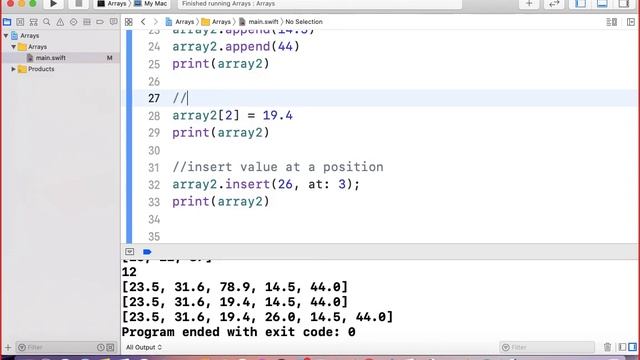Add editor on right icon
The height and width of the screenshot is (360, 640).
tap(631, 22)
